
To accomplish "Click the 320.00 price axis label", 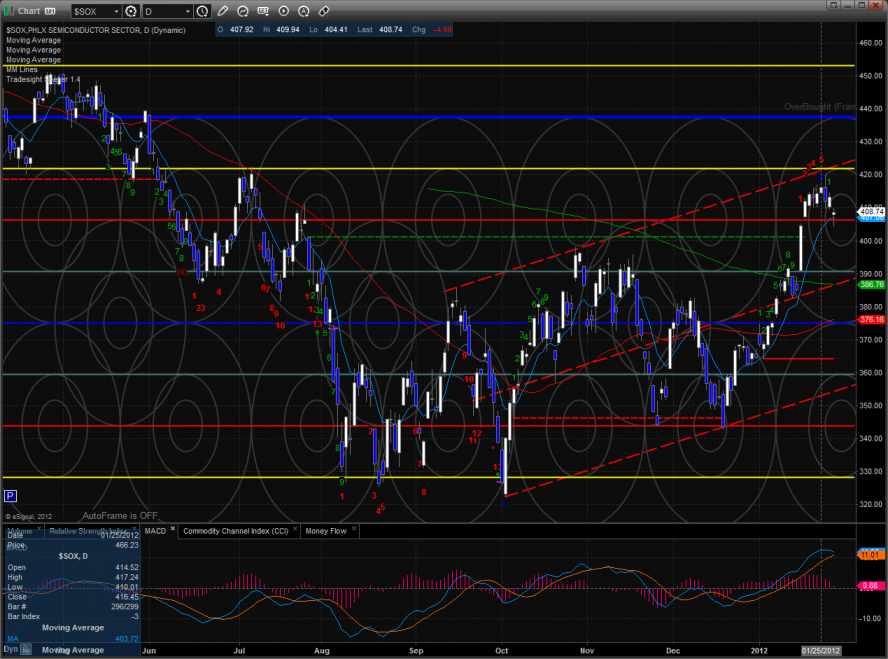I will tap(870, 504).
